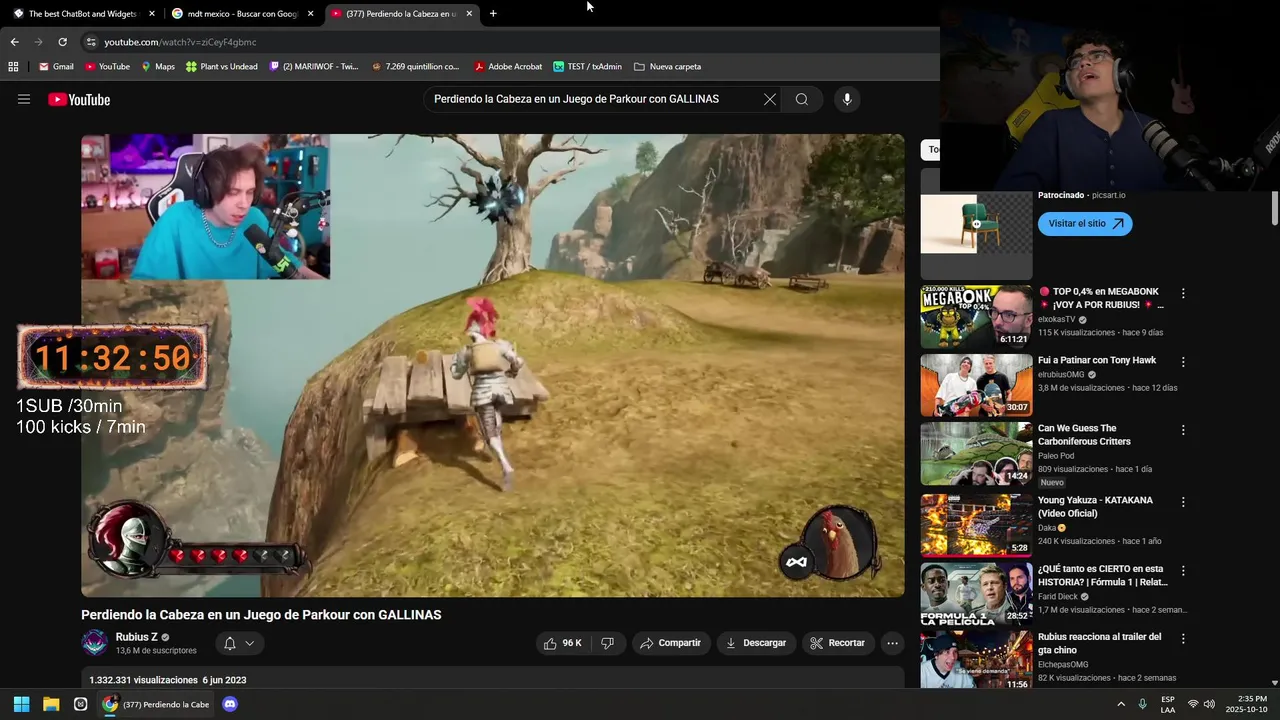
Task: Click 1.332.331 visualizaciones description line
Action: pos(168,680)
